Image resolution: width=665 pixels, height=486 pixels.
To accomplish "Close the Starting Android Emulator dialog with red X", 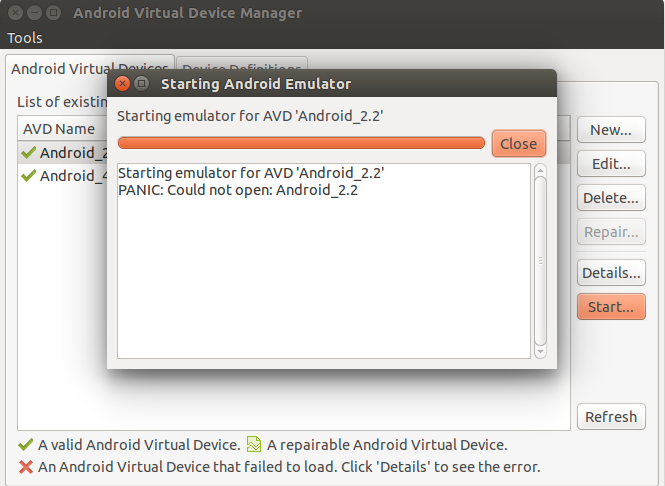I will (x=123, y=84).
